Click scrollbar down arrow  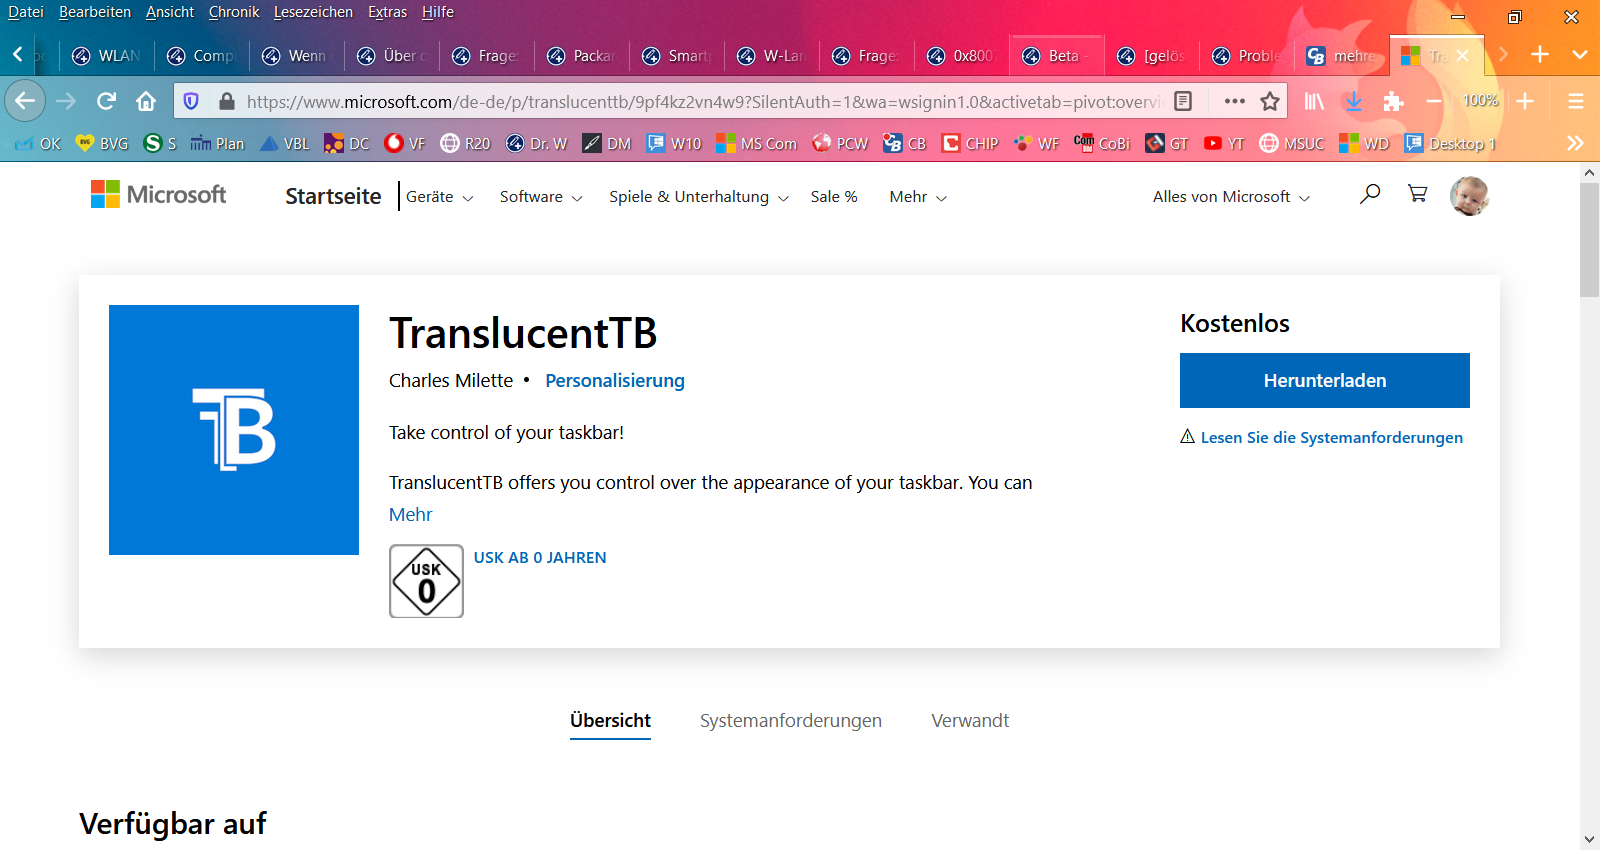(x=1589, y=839)
